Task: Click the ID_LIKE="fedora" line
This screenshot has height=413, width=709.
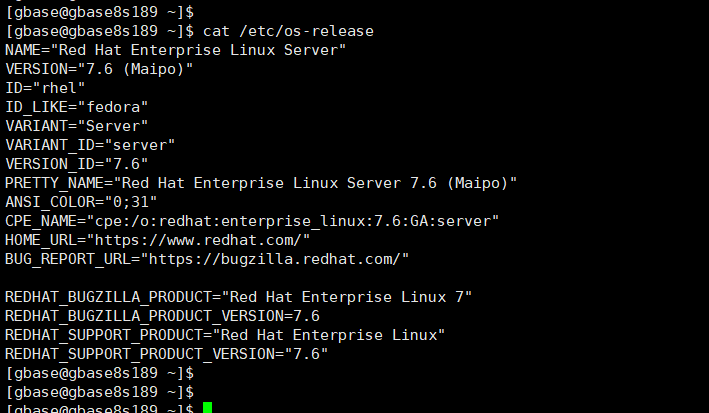Action: point(76,107)
